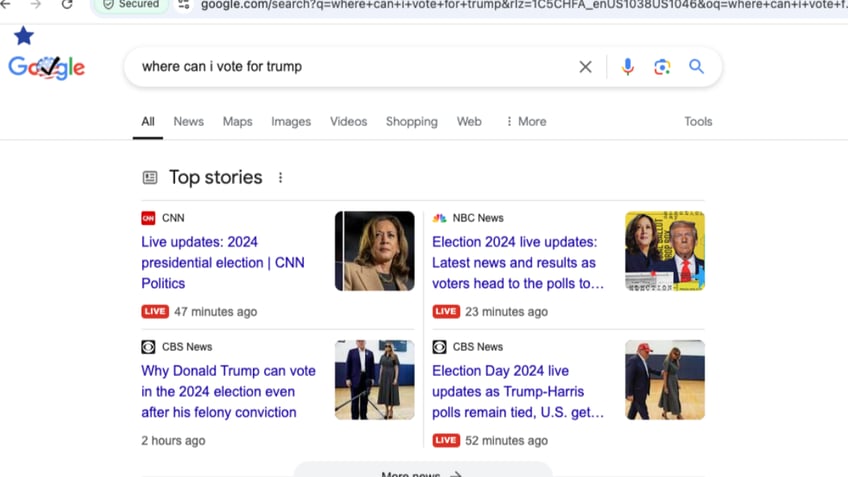This screenshot has height=477, width=848.
Task: Switch to the Maps tab
Action: pyautogui.click(x=237, y=122)
